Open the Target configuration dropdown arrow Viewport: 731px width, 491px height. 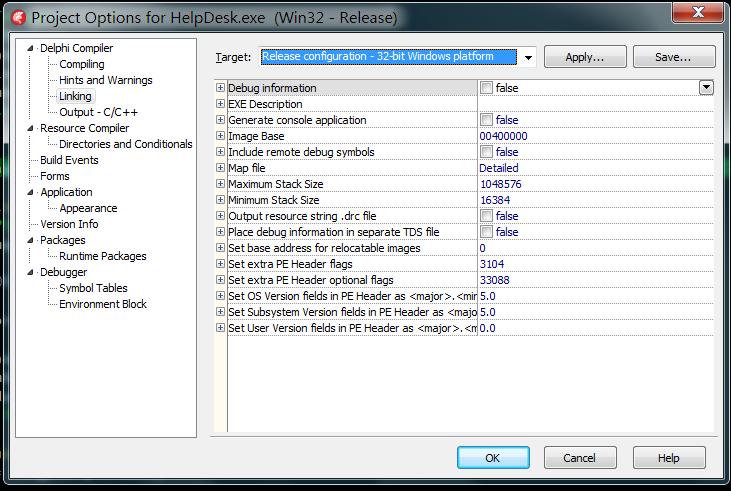528,57
